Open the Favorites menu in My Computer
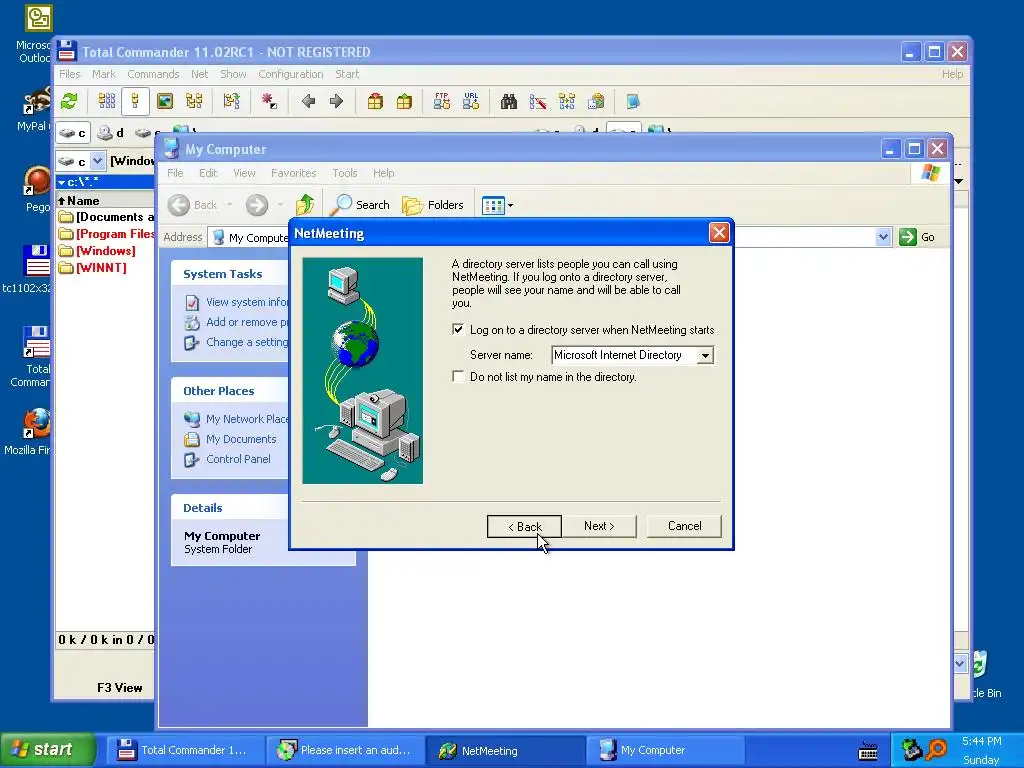Screen dimensions: 1024x768 click(x=293, y=173)
